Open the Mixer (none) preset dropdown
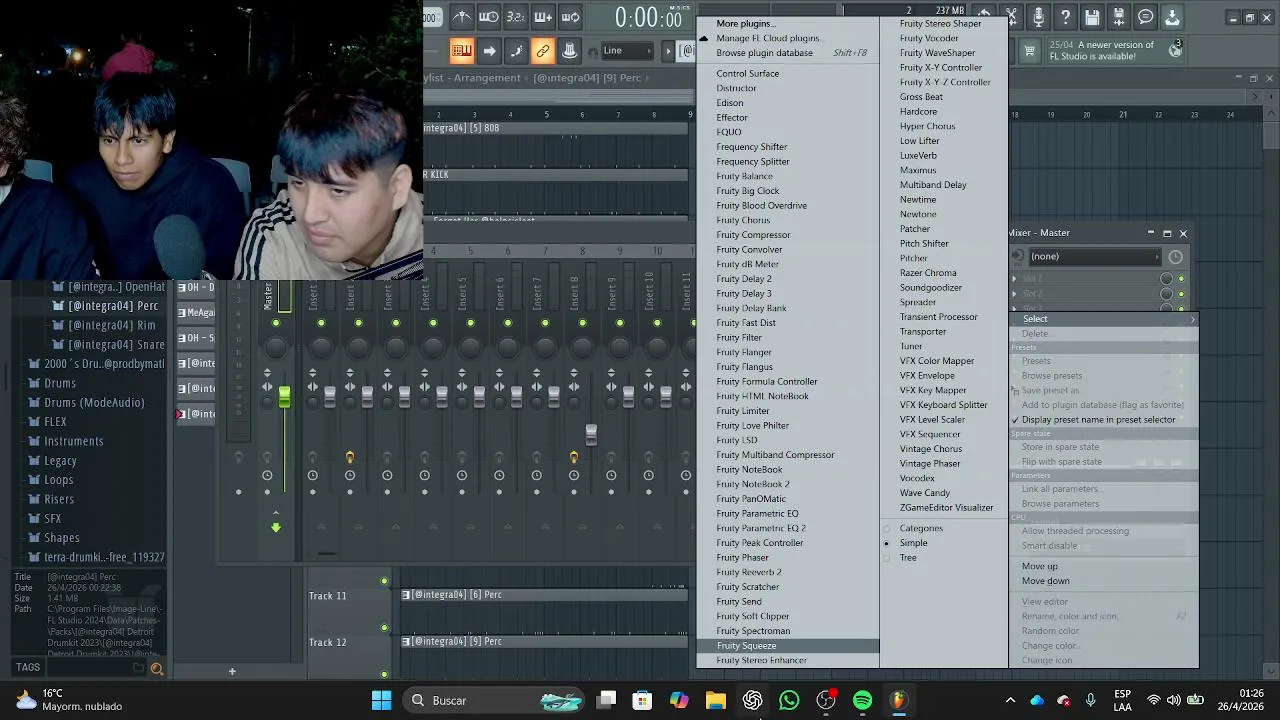The width and height of the screenshot is (1280, 720). [1095, 257]
